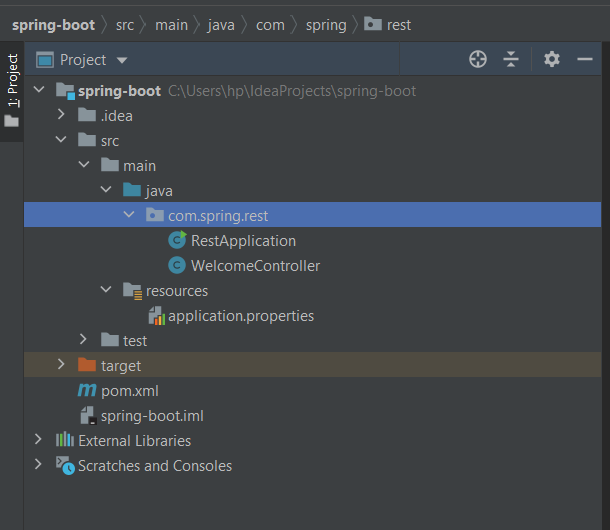Collapse the com.spring.rest package
Image resolution: width=610 pixels, height=530 pixels.
[x=128, y=214]
